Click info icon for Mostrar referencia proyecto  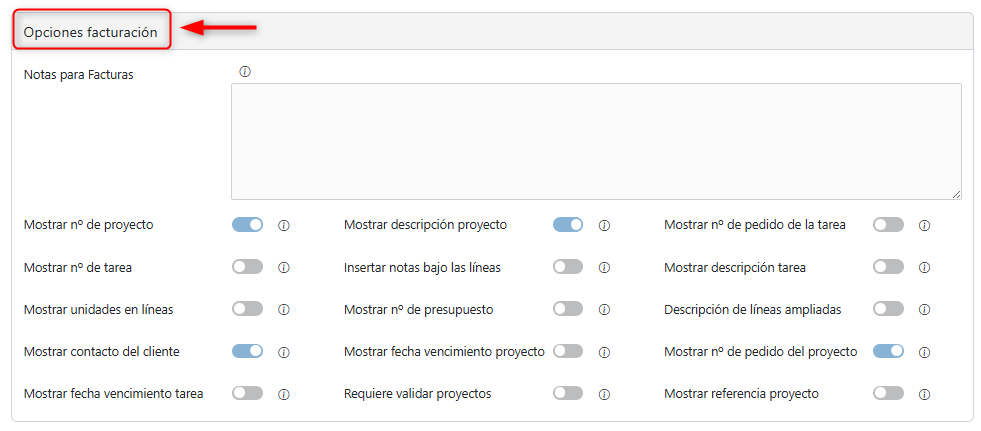click(x=924, y=394)
